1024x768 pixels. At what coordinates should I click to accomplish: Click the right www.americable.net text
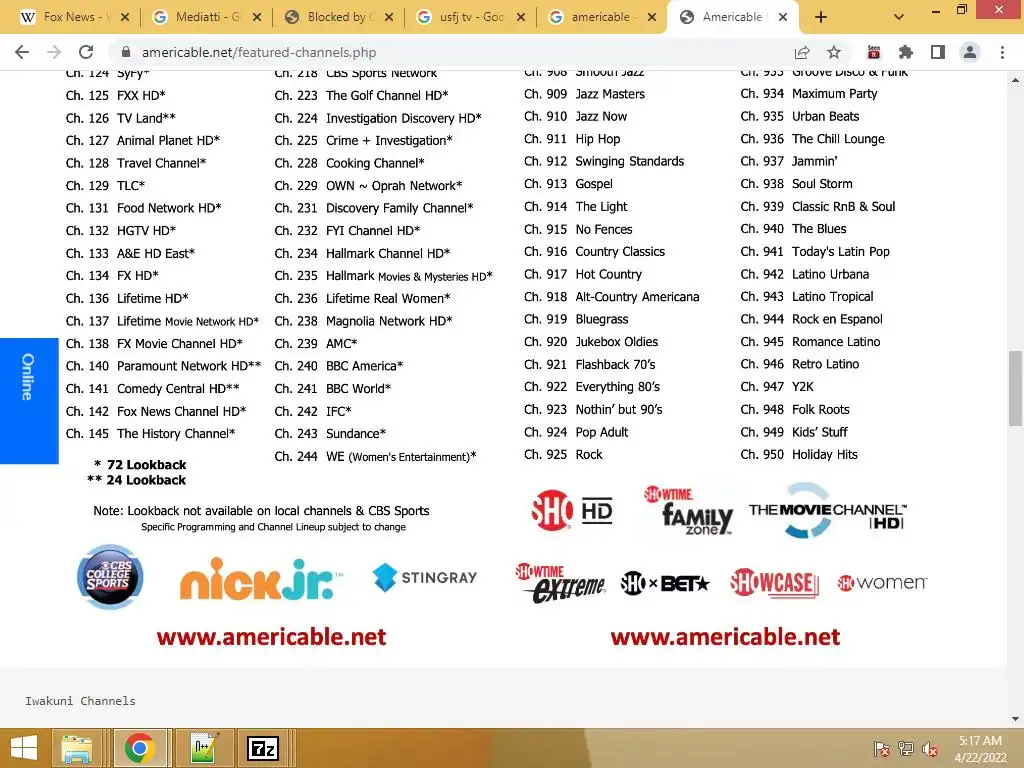pyautogui.click(x=726, y=637)
